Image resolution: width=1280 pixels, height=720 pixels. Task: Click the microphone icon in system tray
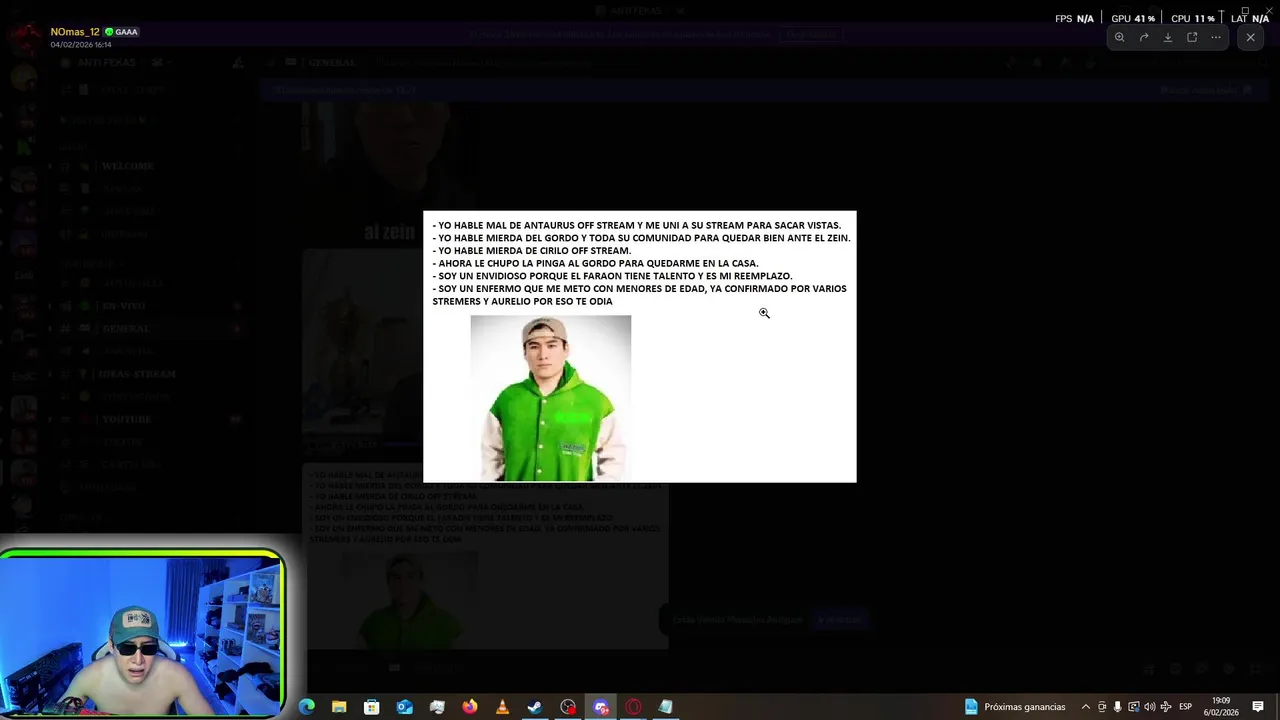[1118, 707]
